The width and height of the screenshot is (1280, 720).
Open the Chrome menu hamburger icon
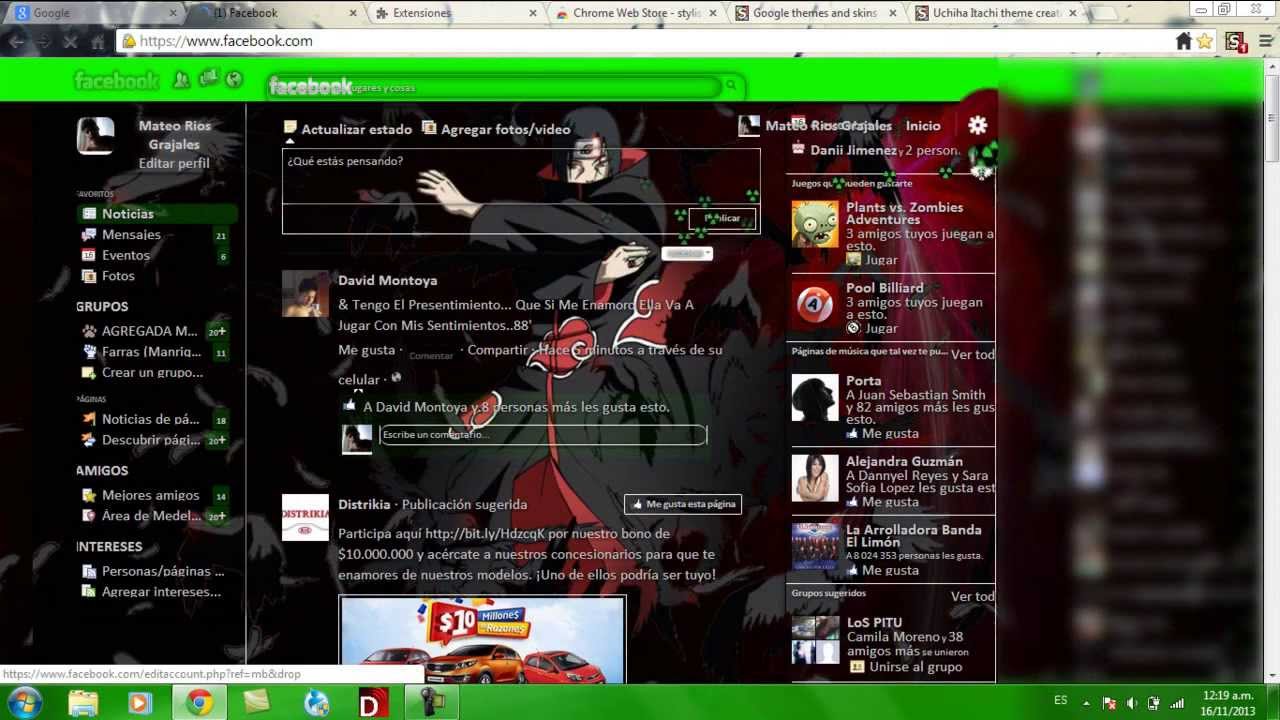pyautogui.click(x=1265, y=41)
